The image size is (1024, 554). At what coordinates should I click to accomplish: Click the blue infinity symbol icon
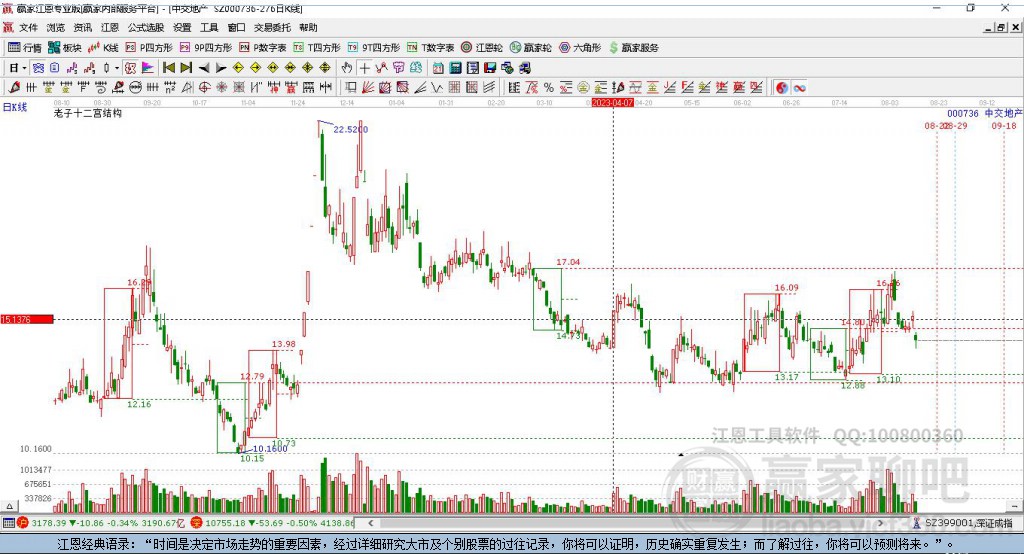click(x=799, y=88)
